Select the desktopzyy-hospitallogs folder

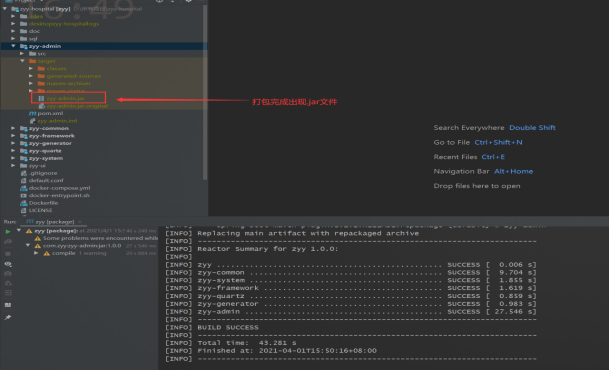click(64, 24)
